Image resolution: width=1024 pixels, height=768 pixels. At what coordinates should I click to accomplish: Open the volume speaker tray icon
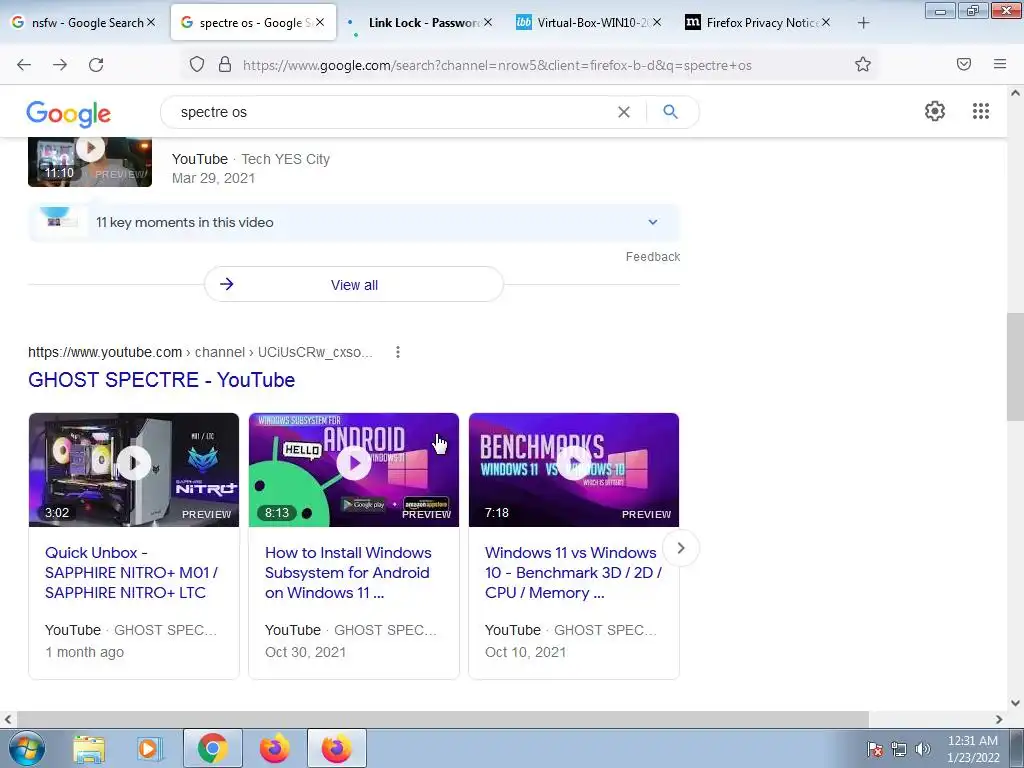(x=922, y=750)
